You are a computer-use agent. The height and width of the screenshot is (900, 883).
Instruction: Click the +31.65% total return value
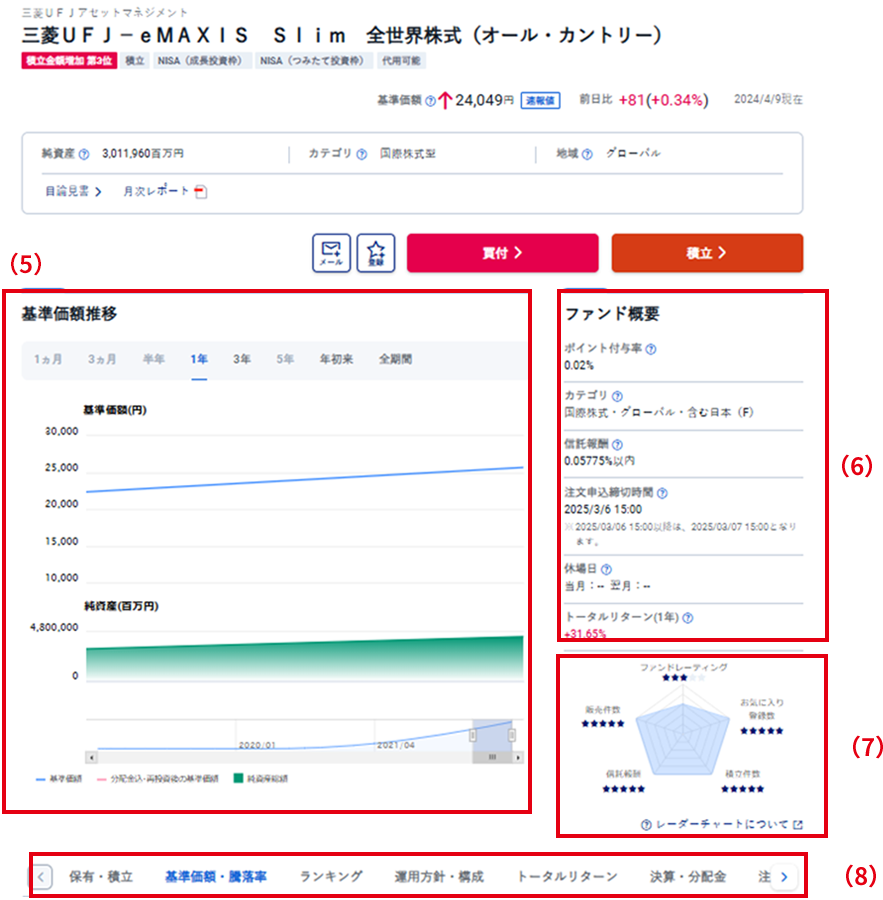click(x=585, y=634)
